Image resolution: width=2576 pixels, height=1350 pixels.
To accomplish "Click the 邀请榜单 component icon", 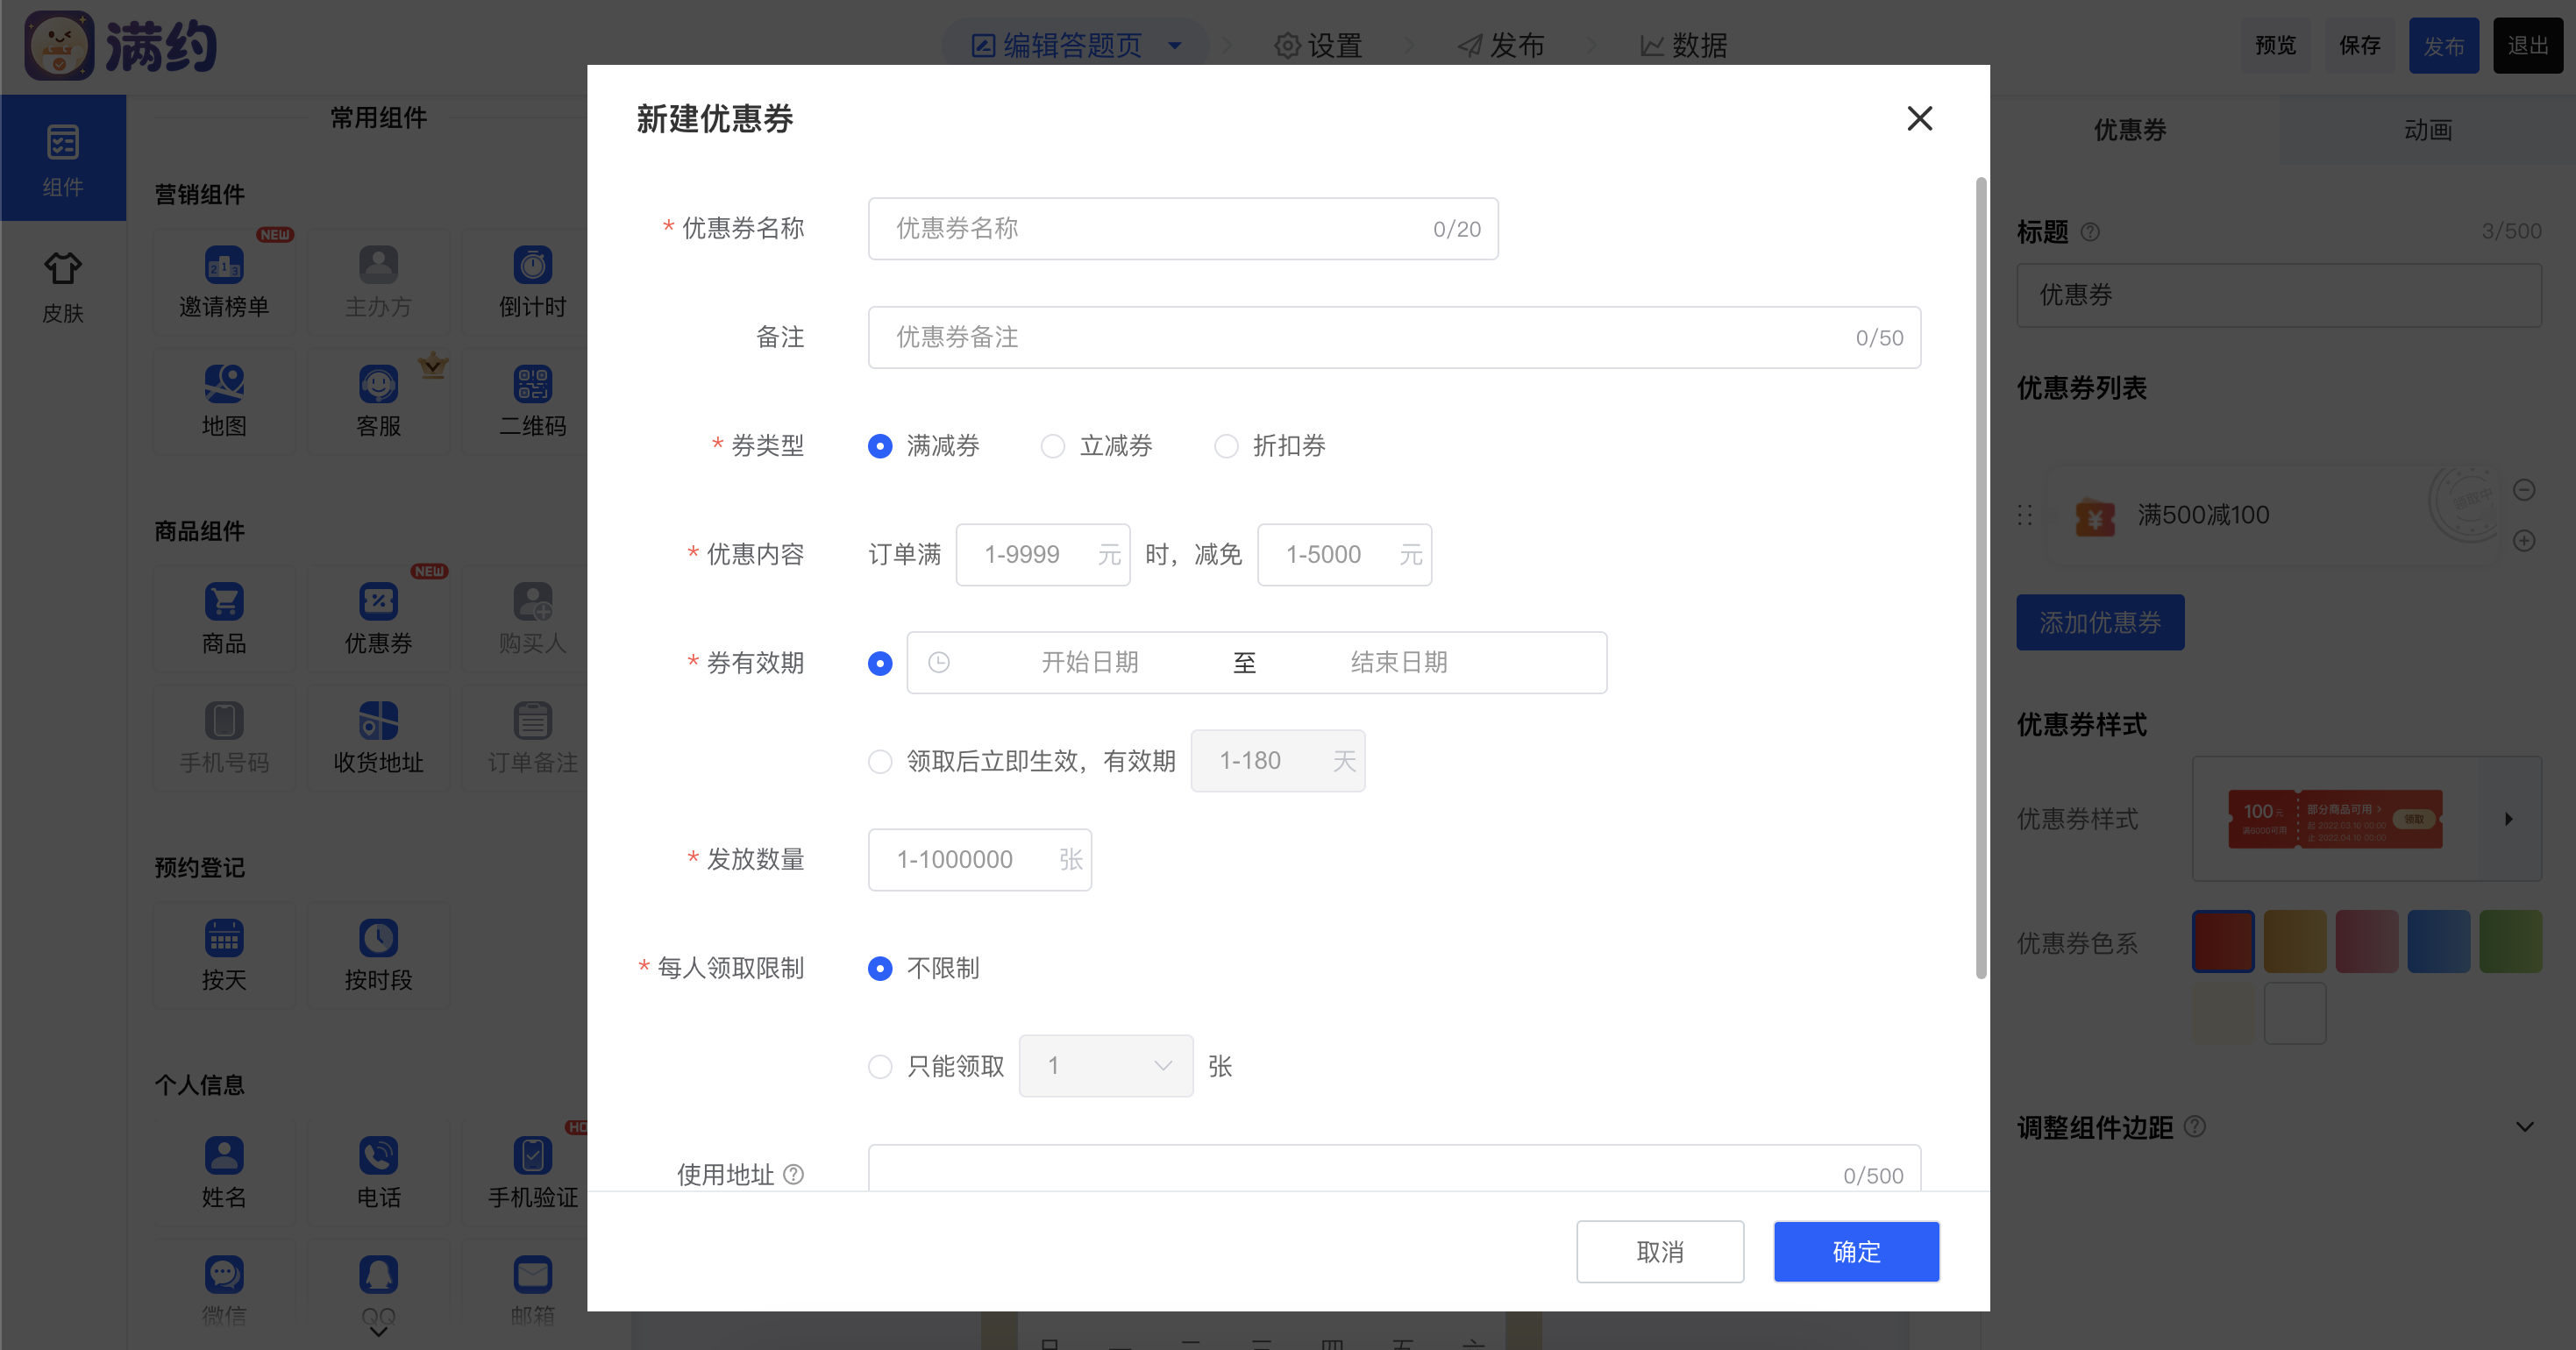I will [224, 266].
